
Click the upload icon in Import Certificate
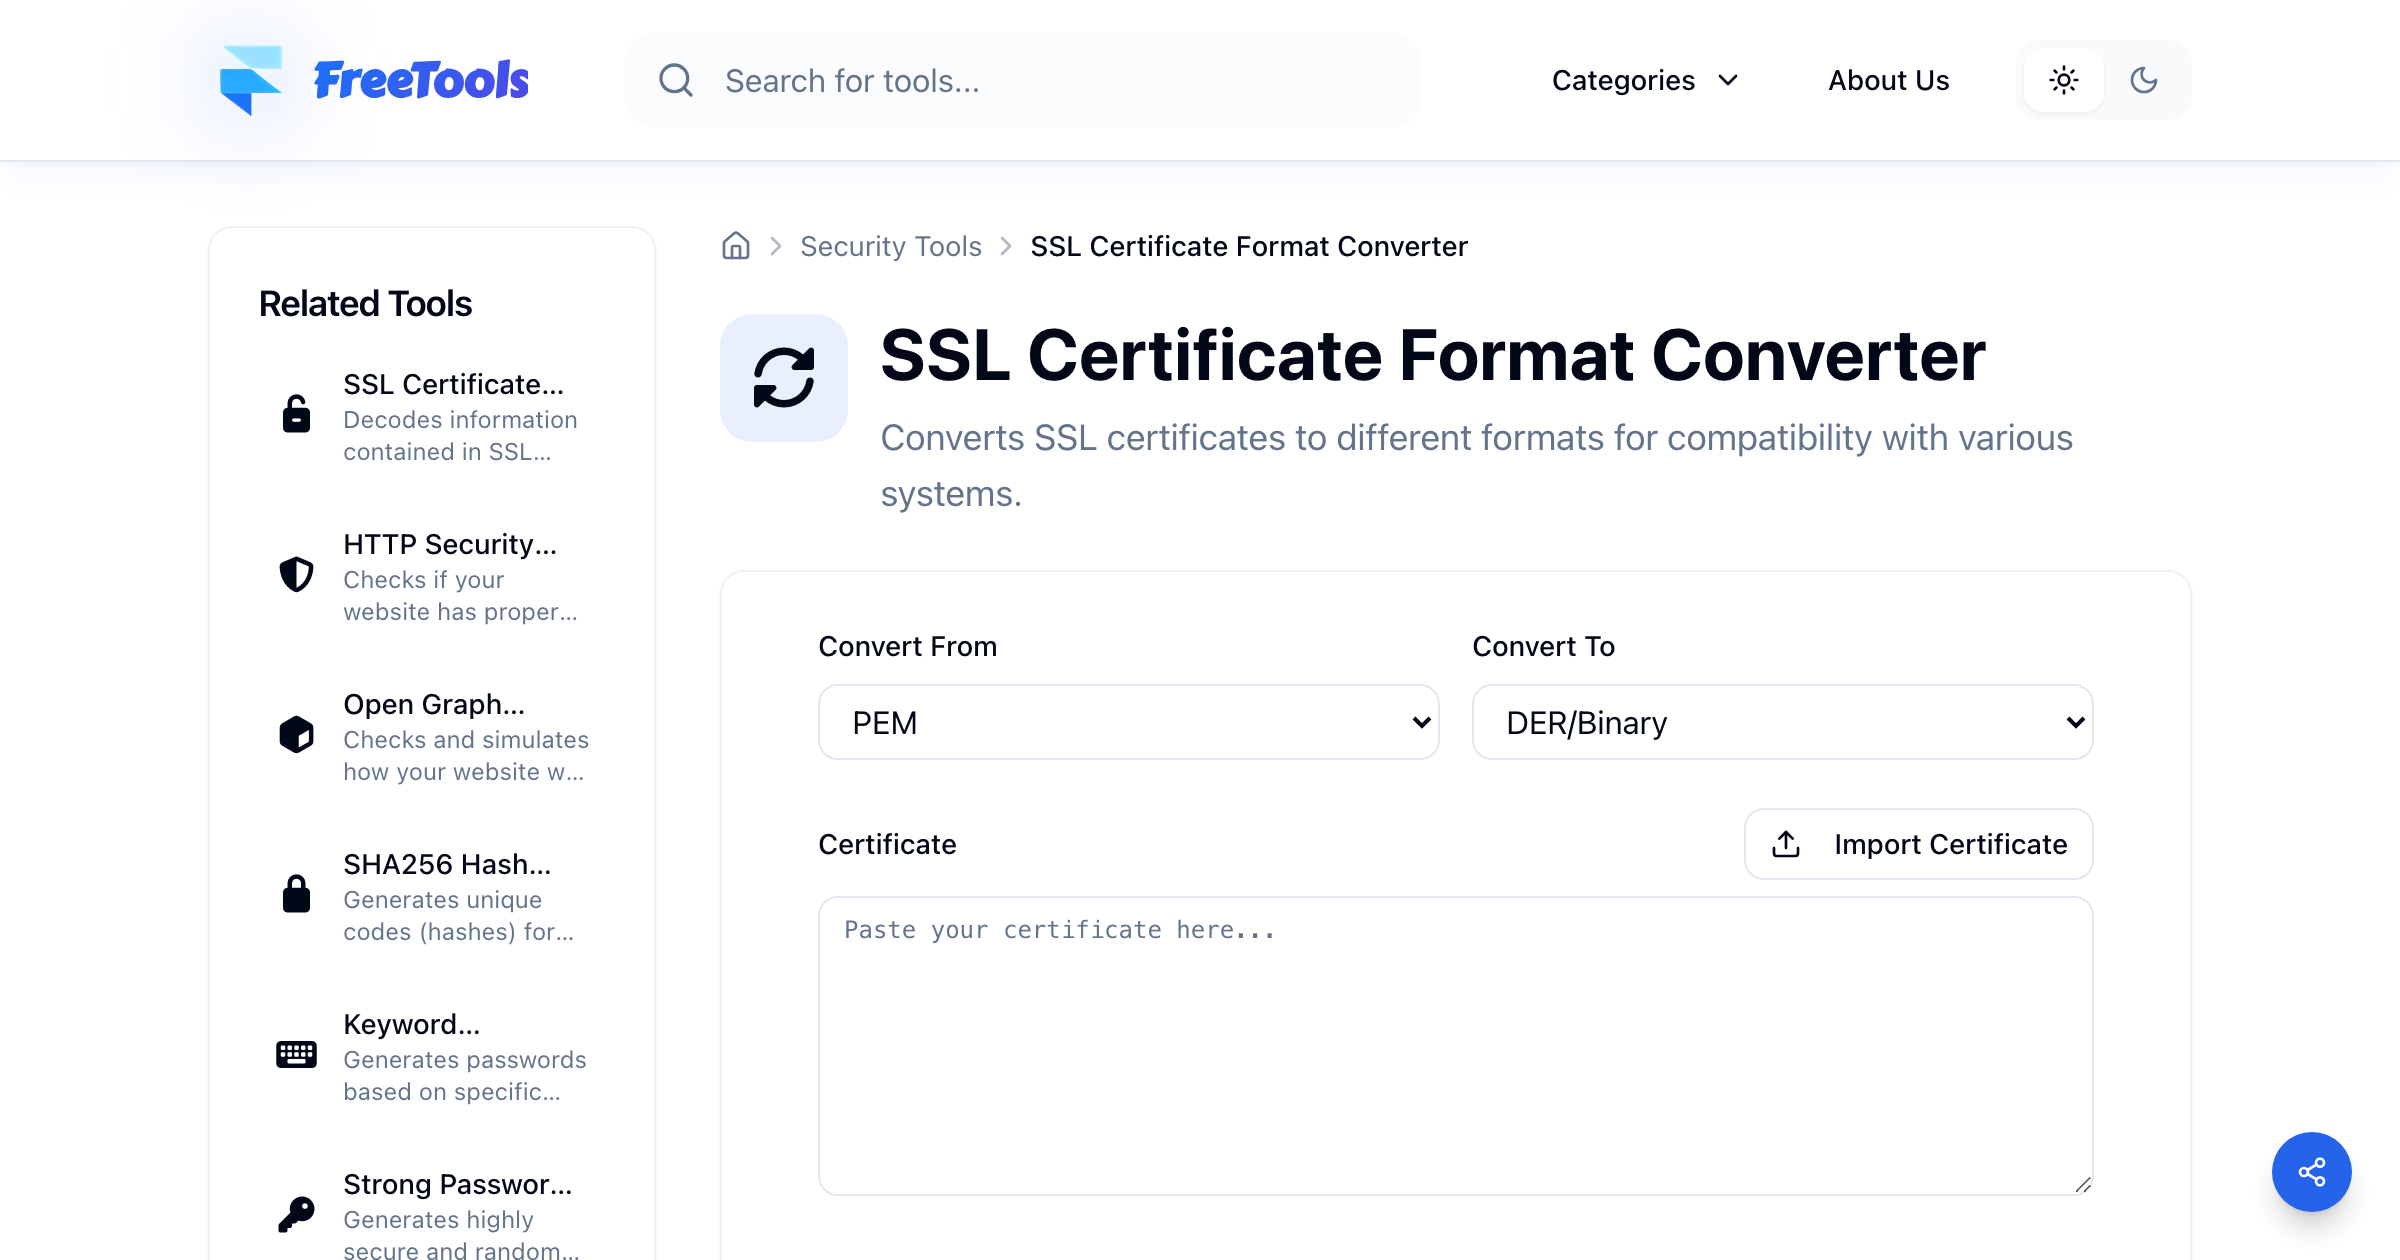pyautogui.click(x=1786, y=844)
